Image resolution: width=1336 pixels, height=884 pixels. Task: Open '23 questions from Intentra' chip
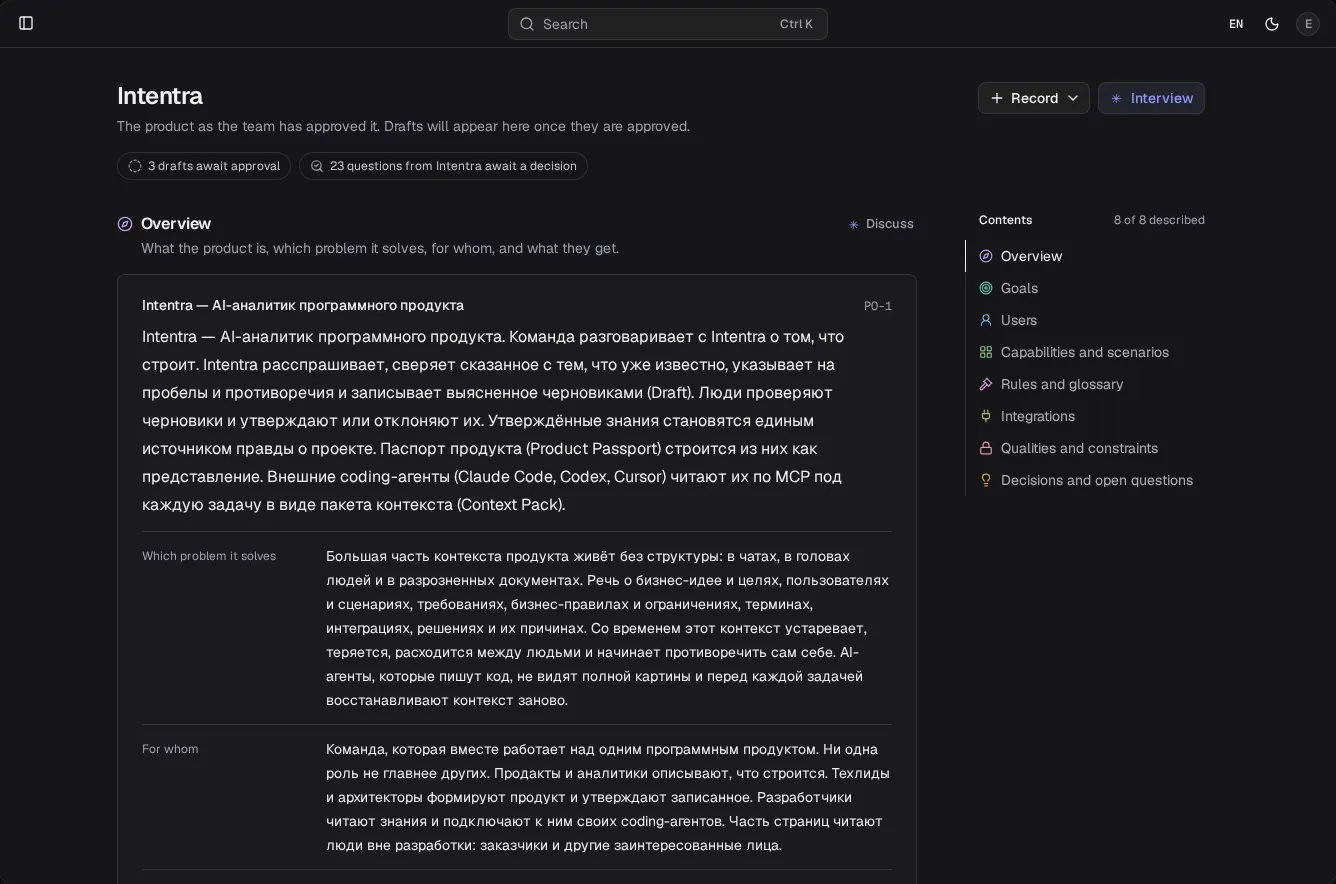pos(443,166)
